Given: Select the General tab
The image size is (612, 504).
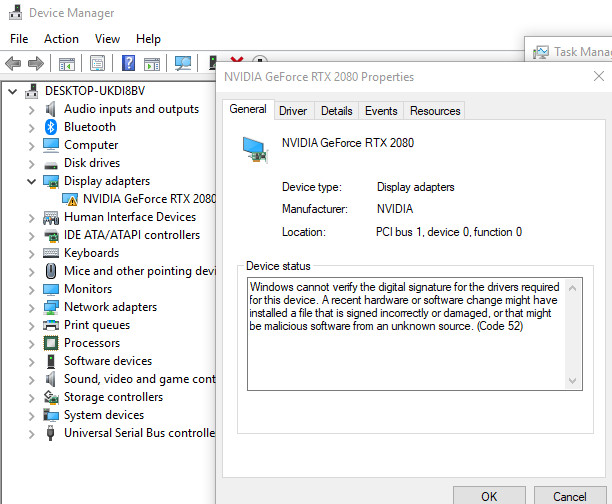Looking at the screenshot, I should (248, 109).
